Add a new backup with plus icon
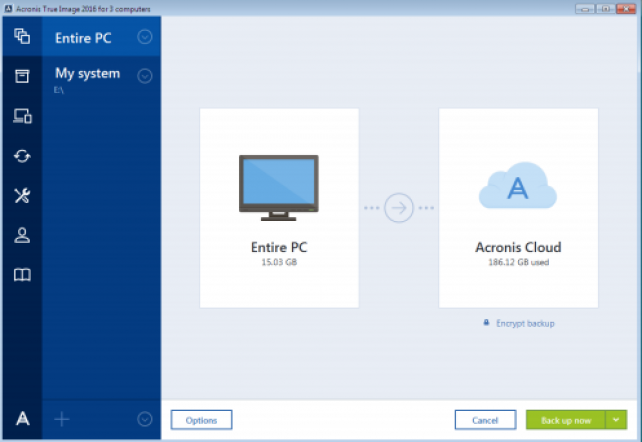Screen dimensions: 642x442 coord(62,419)
